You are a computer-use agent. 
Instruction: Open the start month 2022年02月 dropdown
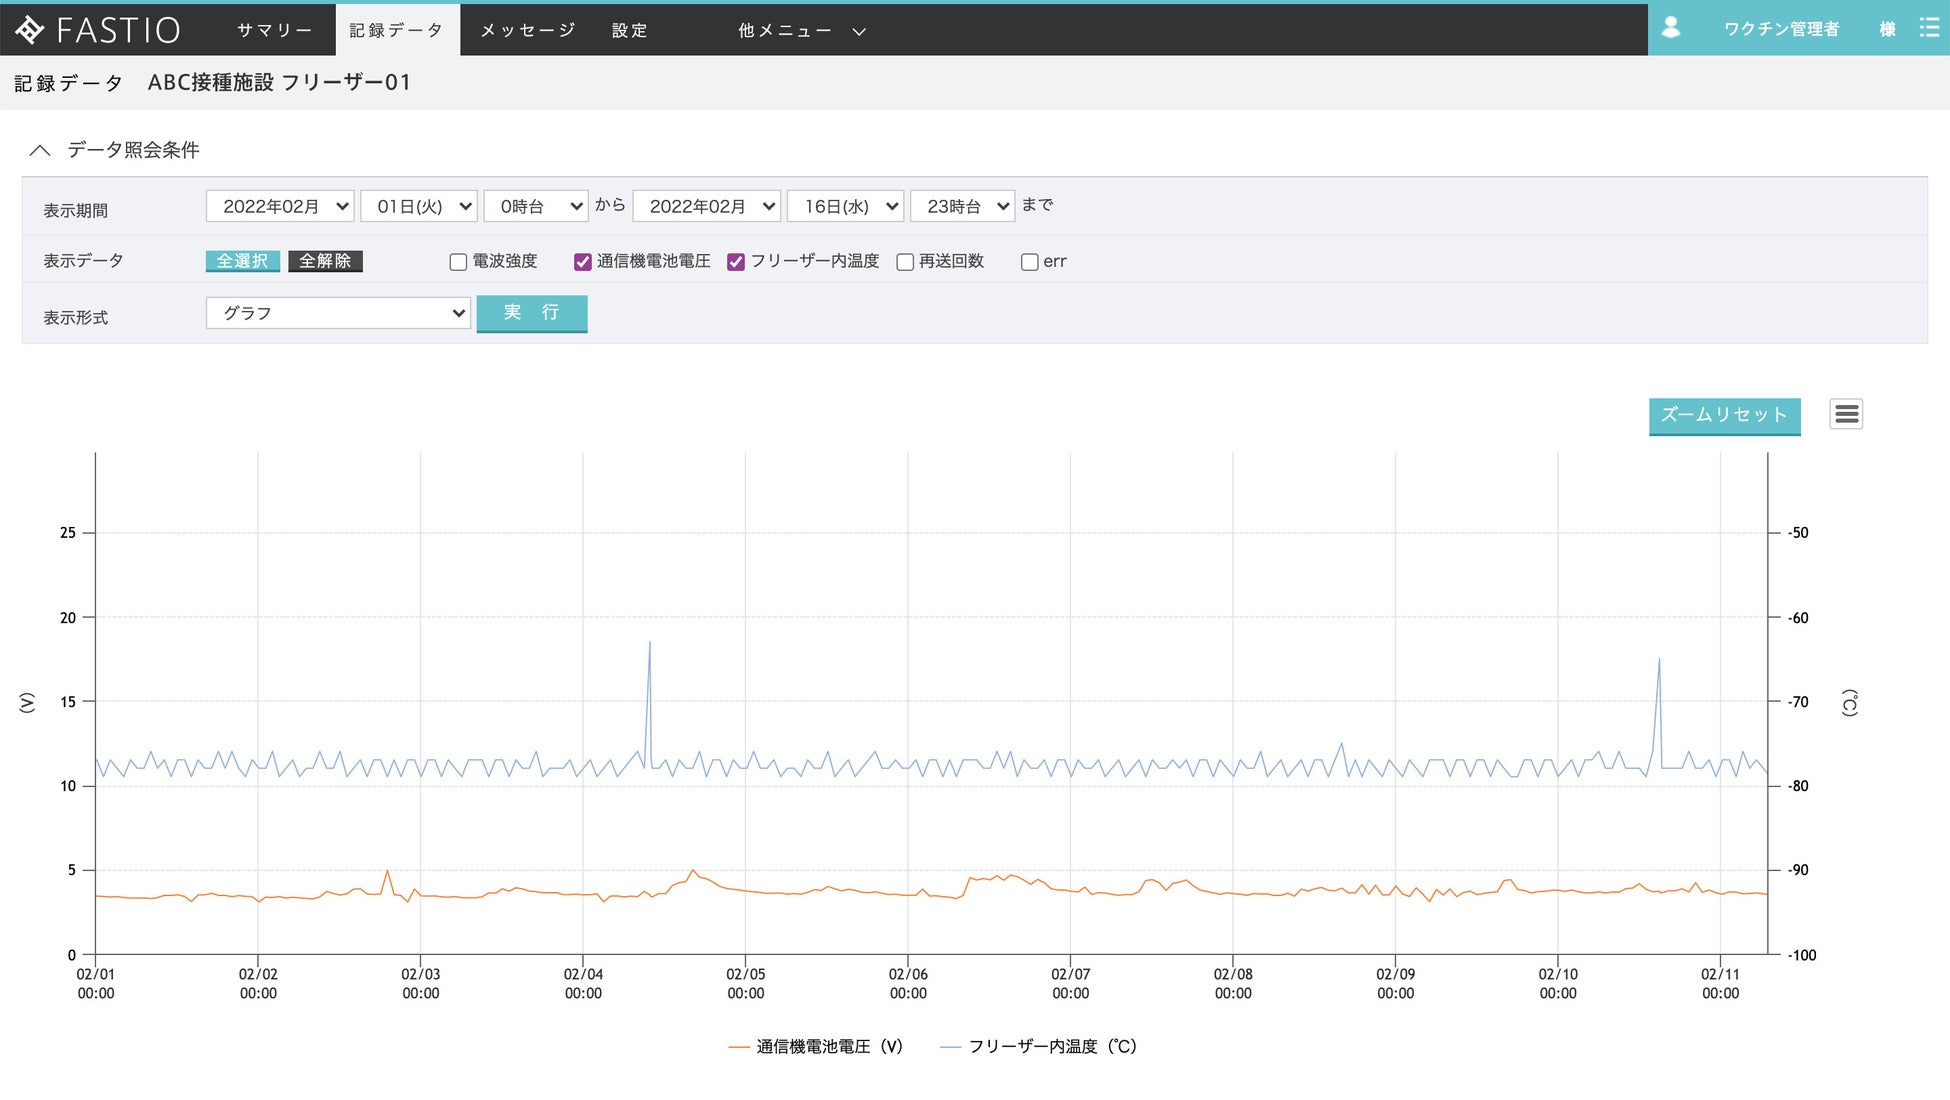280,206
